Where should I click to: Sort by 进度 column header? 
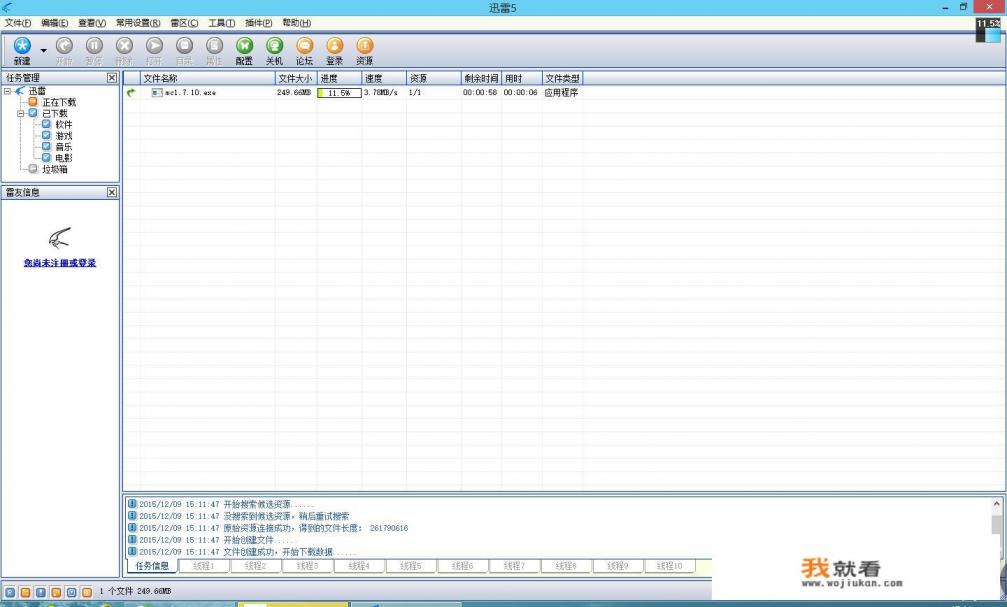click(x=339, y=78)
